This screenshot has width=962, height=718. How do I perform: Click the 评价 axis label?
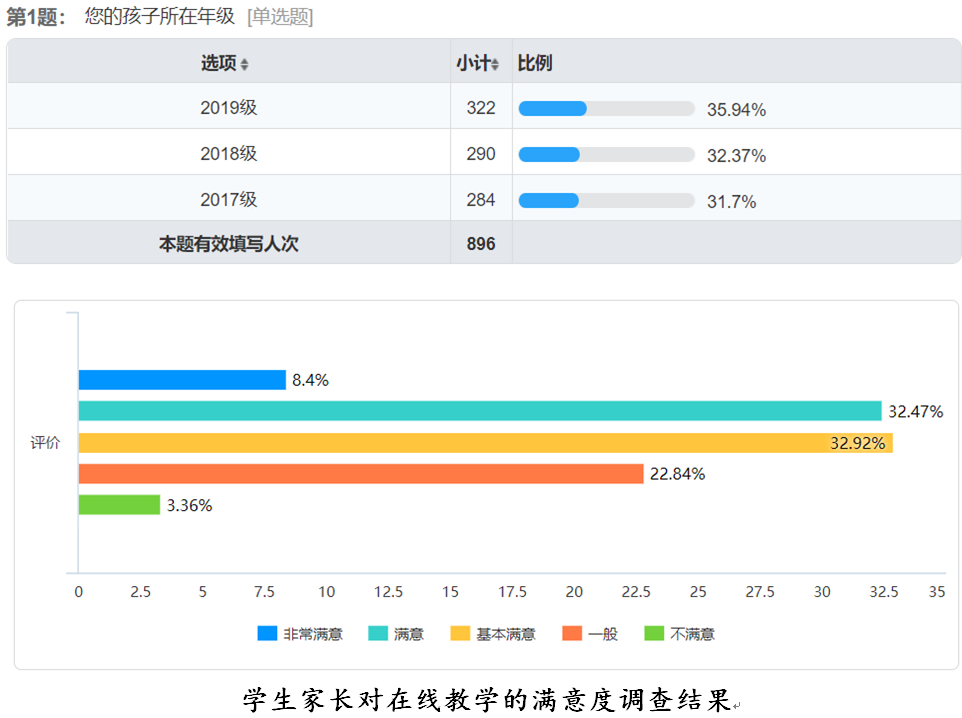[x=45, y=443]
